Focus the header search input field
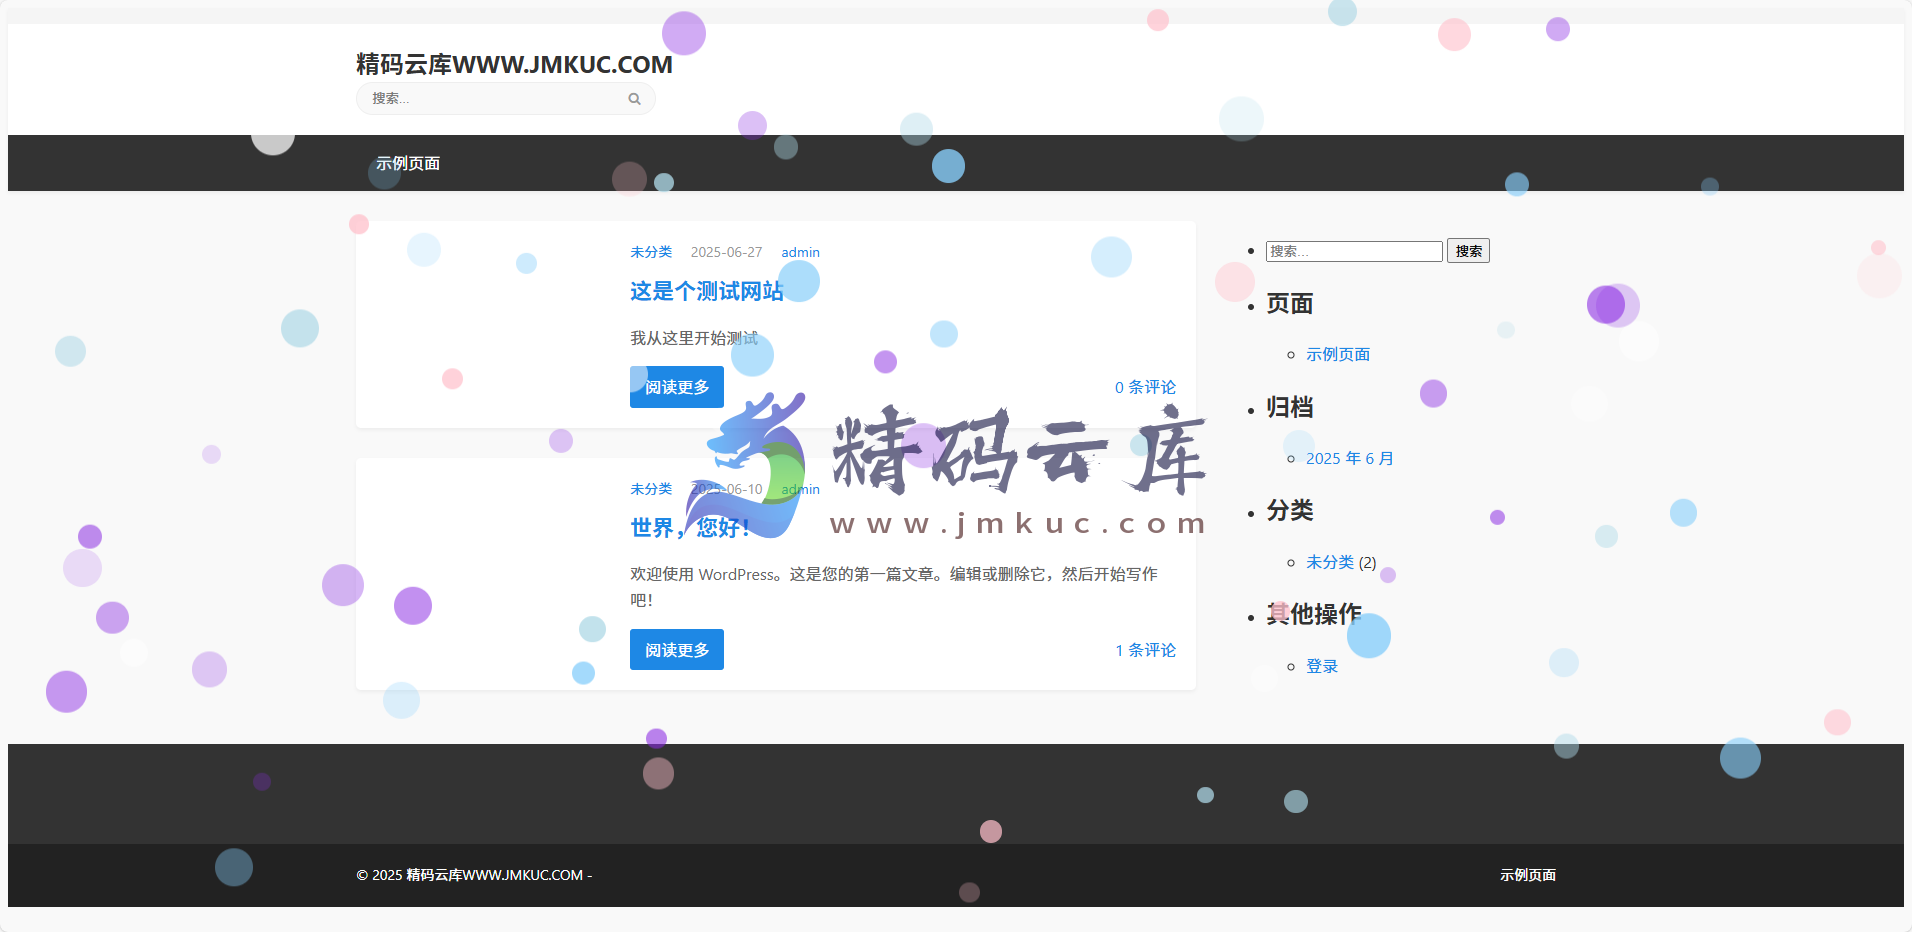This screenshot has width=1912, height=932. (505, 99)
